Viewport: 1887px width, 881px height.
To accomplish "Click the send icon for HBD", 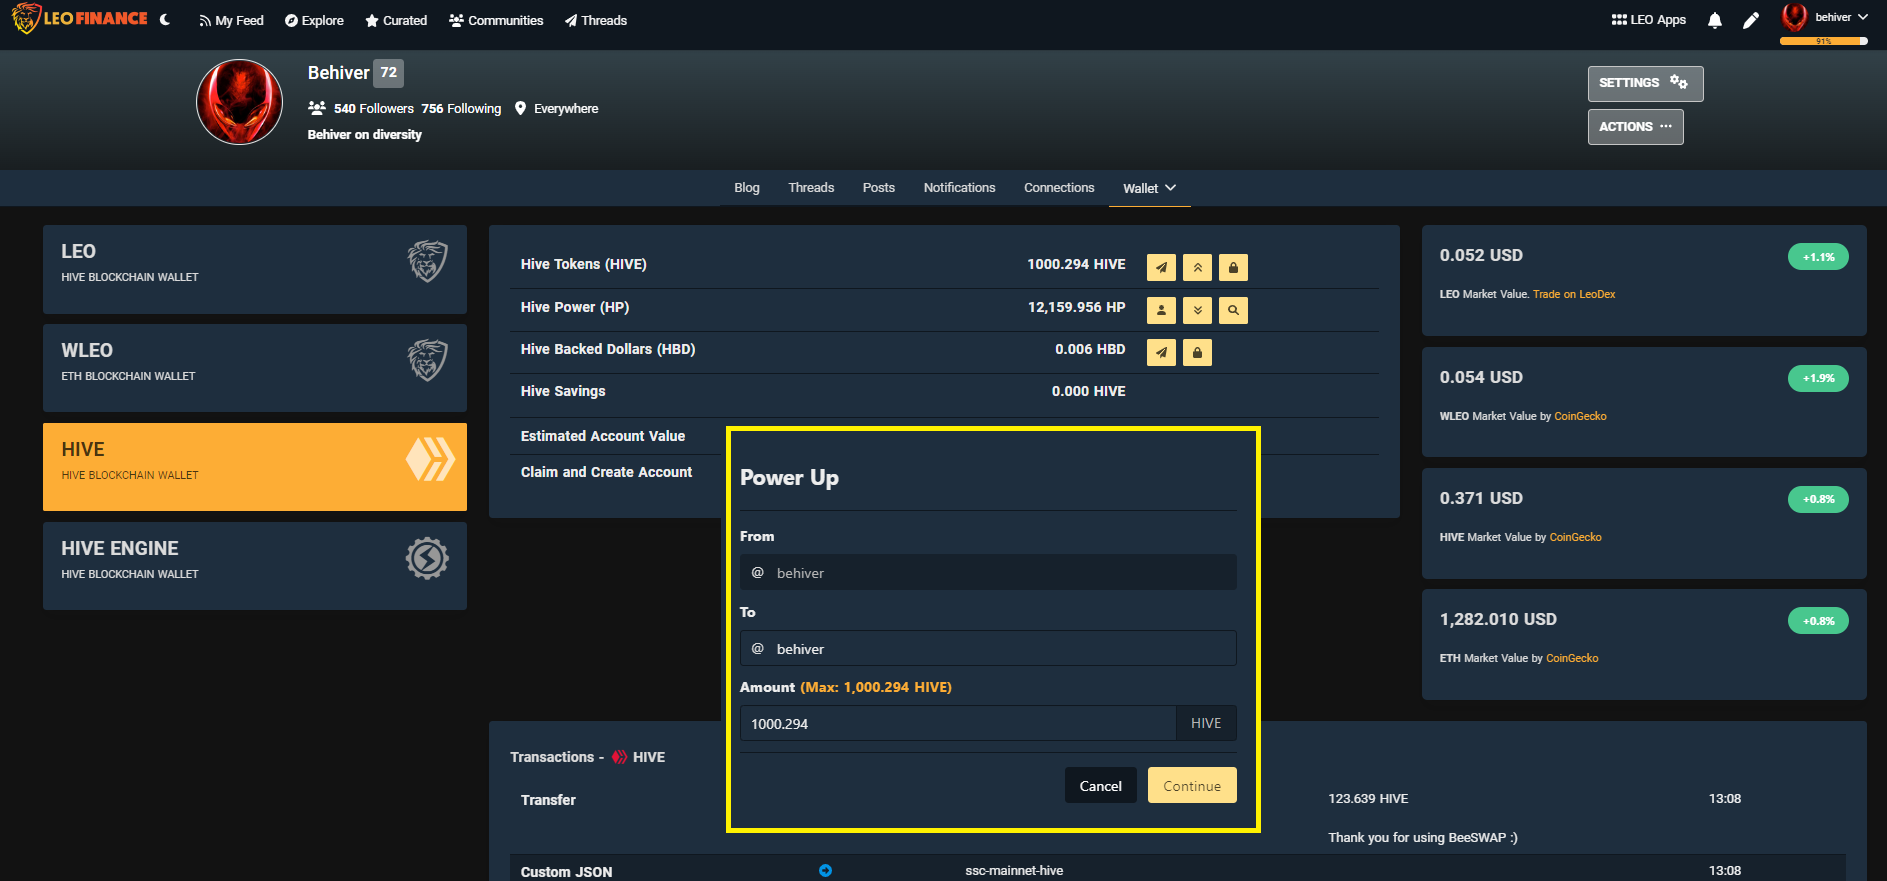I will coord(1161,352).
